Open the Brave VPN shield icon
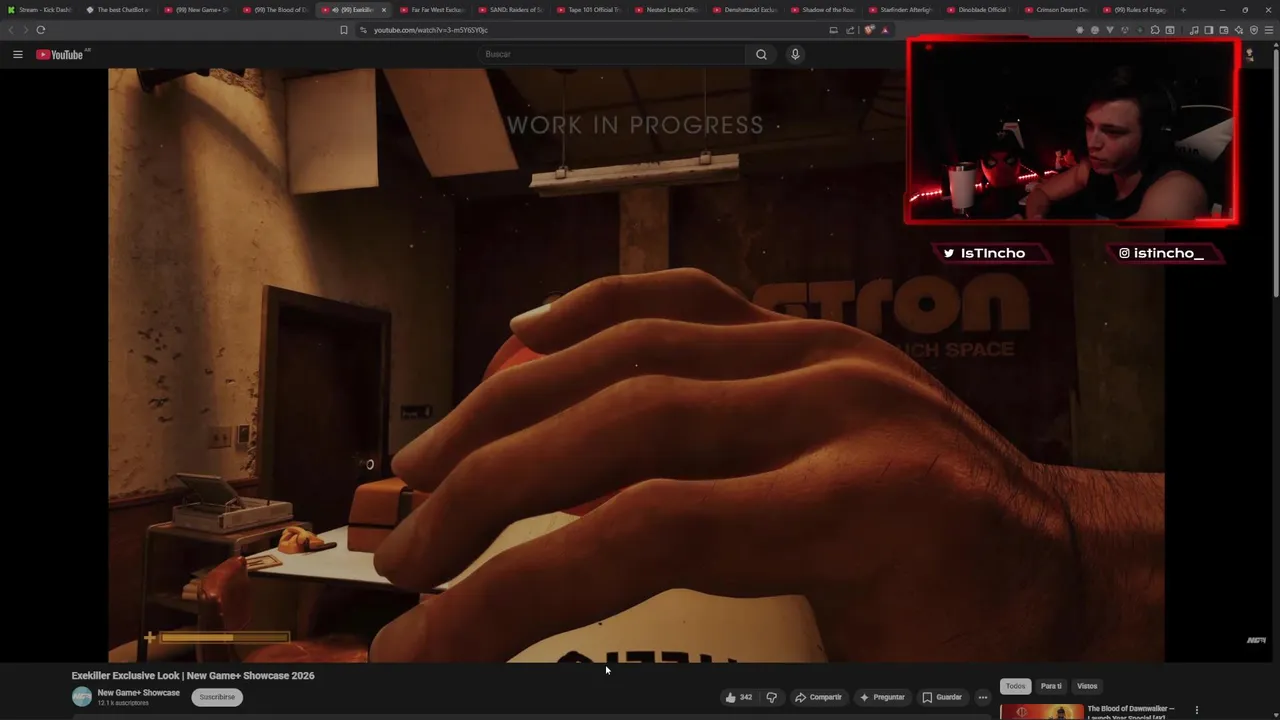The width and height of the screenshot is (1280, 720). coord(1254,30)
